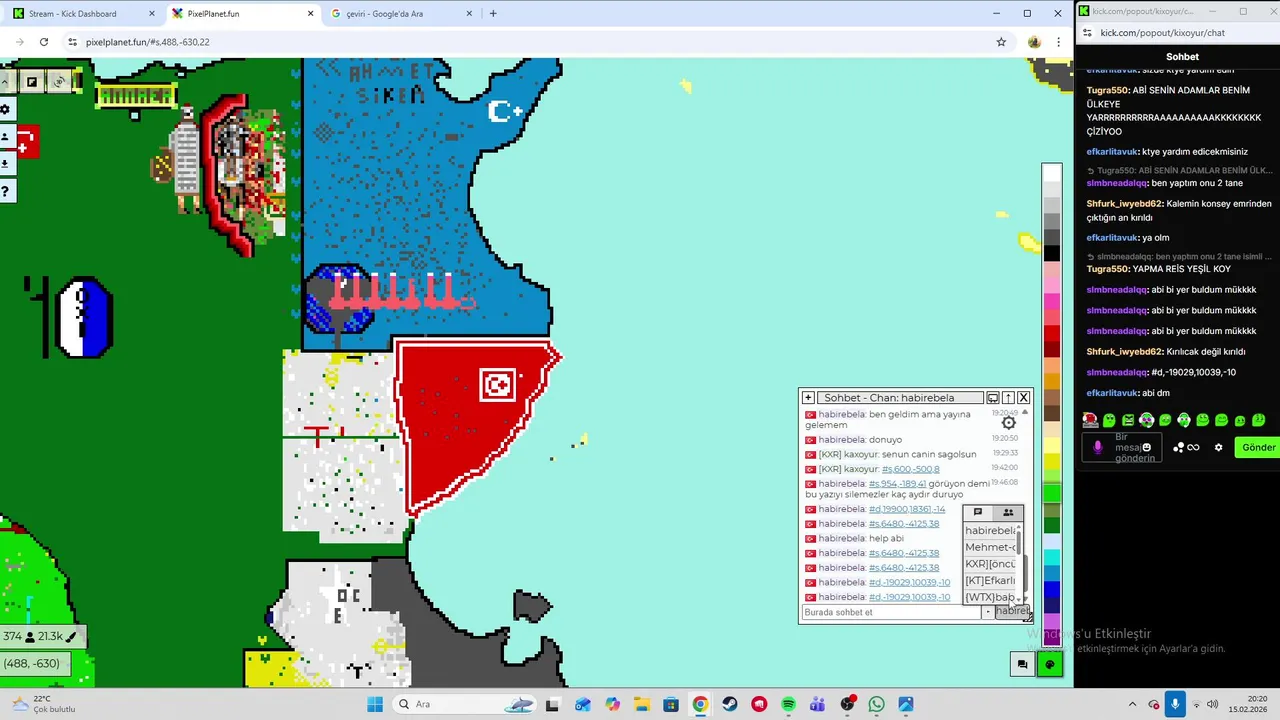Click username Tugra550 saying 'YAPMA REİS YEŞİL KOY'
Image resolution: width=1280 pixels, height=720 pixels.
[x=1108, y=269]
